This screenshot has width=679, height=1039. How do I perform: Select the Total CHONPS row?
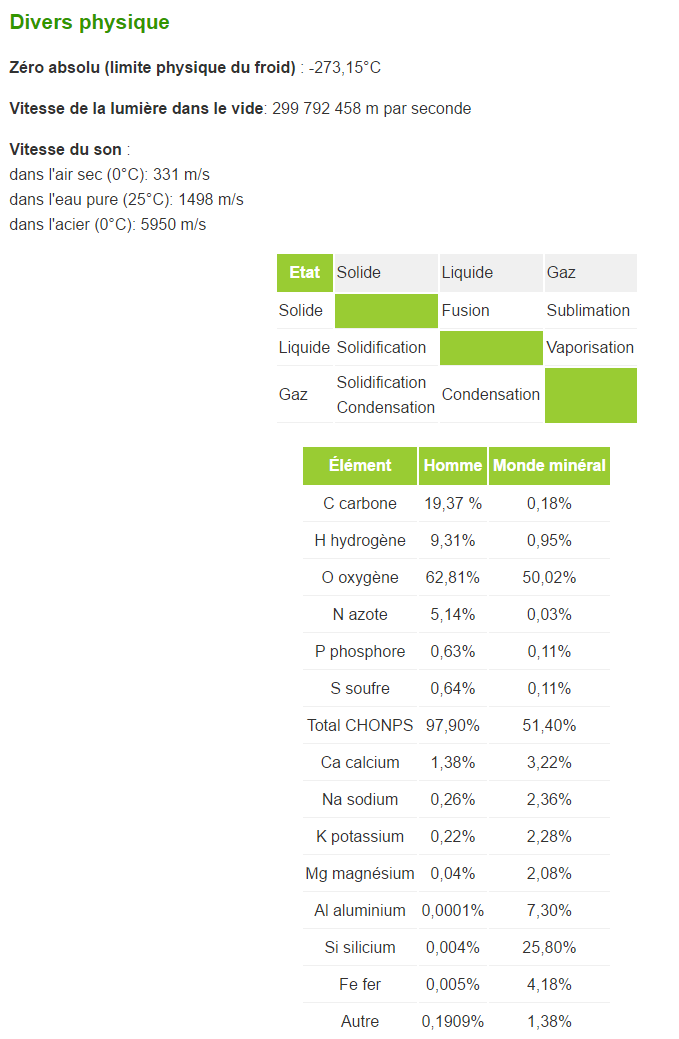pos(456,726)
